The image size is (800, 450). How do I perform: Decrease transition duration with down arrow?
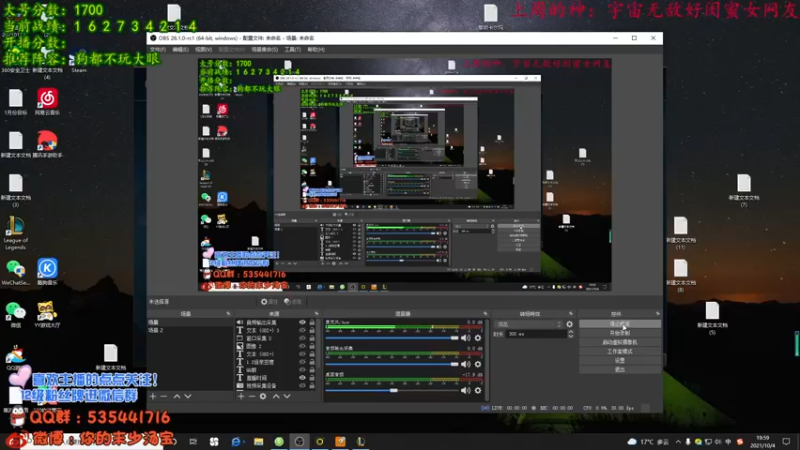[x=570, y=336]
